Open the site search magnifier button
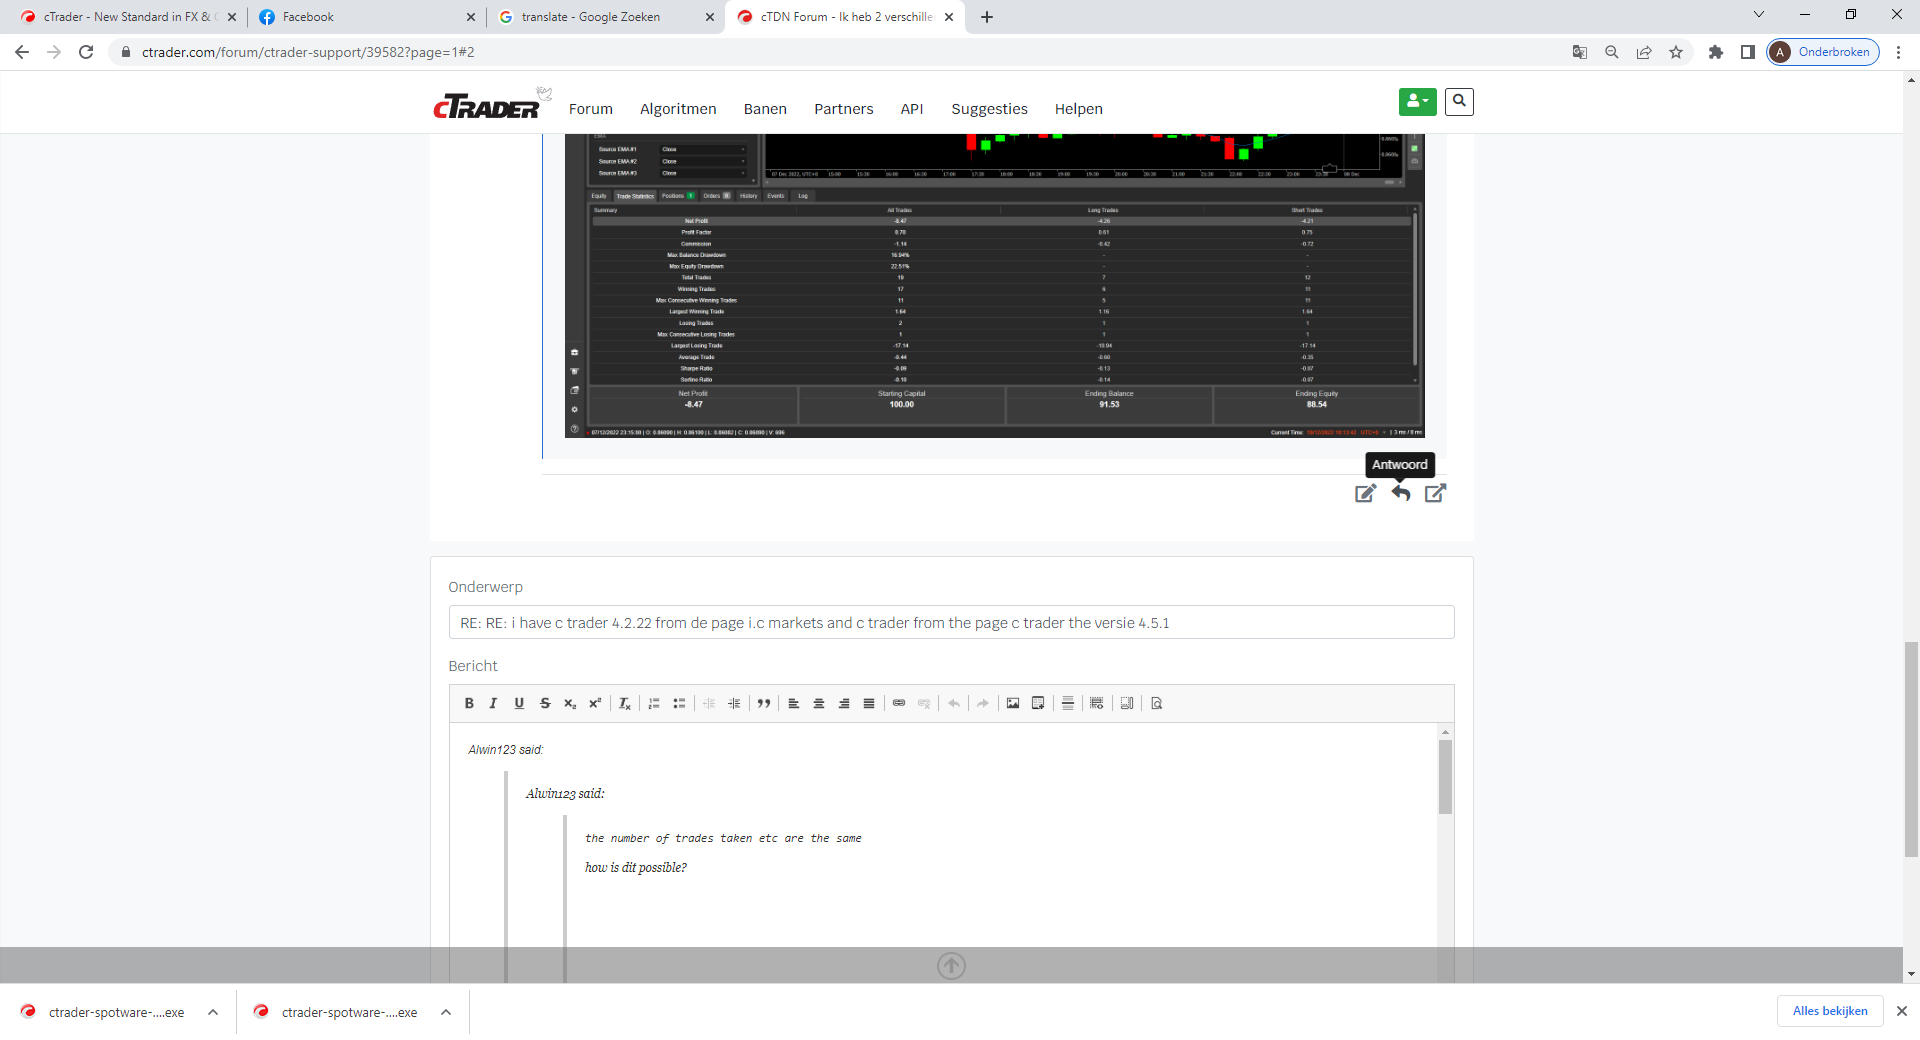Viewport: 1920px width, 1040px height. coord(1459,101)
